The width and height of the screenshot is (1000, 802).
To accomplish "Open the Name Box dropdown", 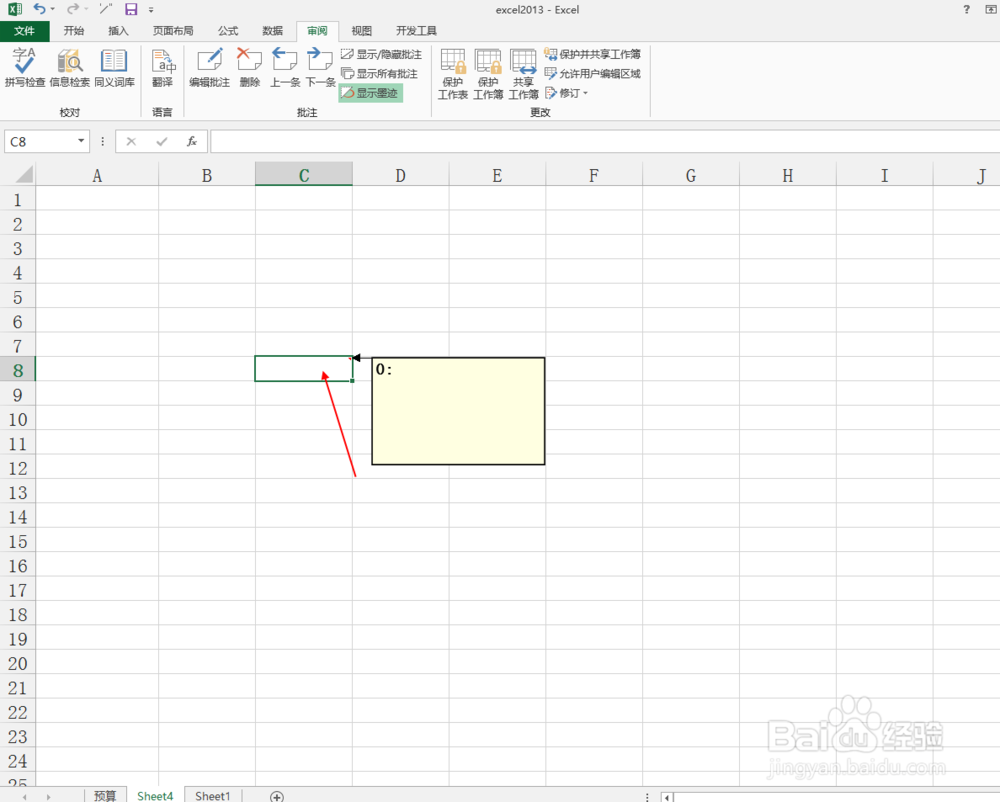I will 81,141.
